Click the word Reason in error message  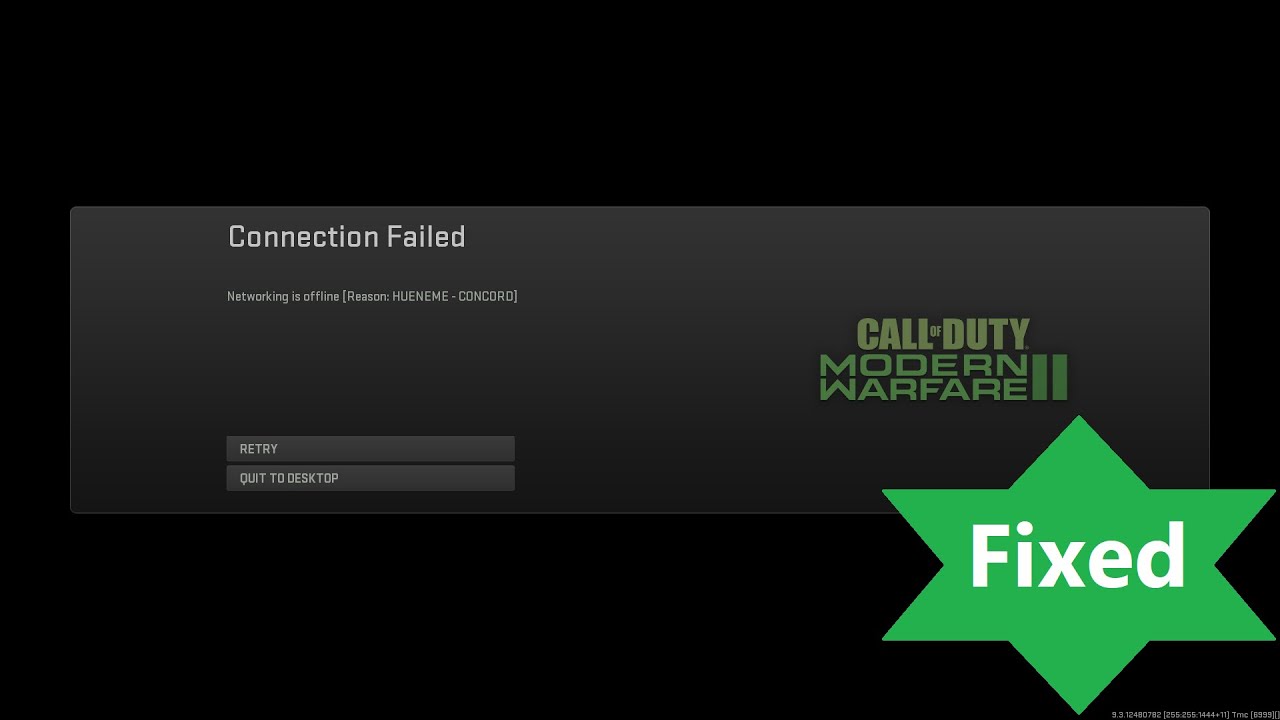366,297
